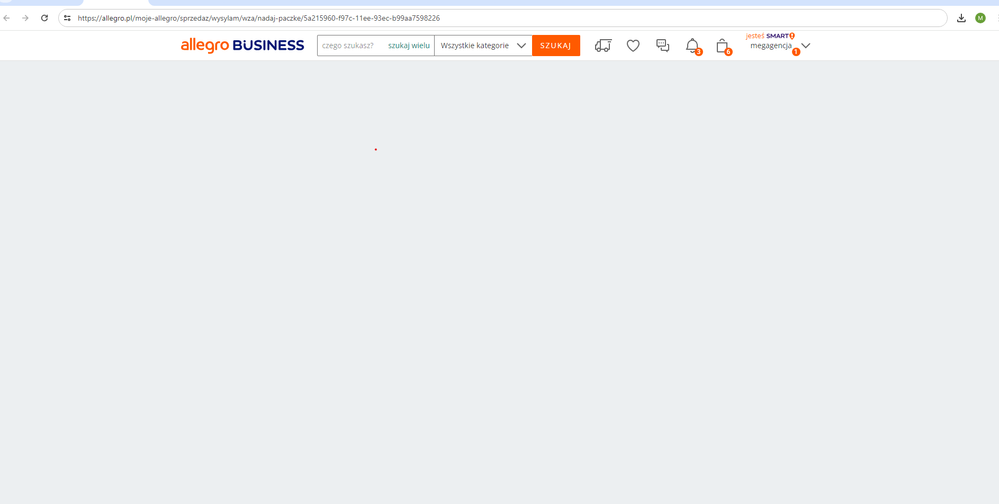Open the Allegro delivery truck icon
999x504 pixels.
(603, 46)
